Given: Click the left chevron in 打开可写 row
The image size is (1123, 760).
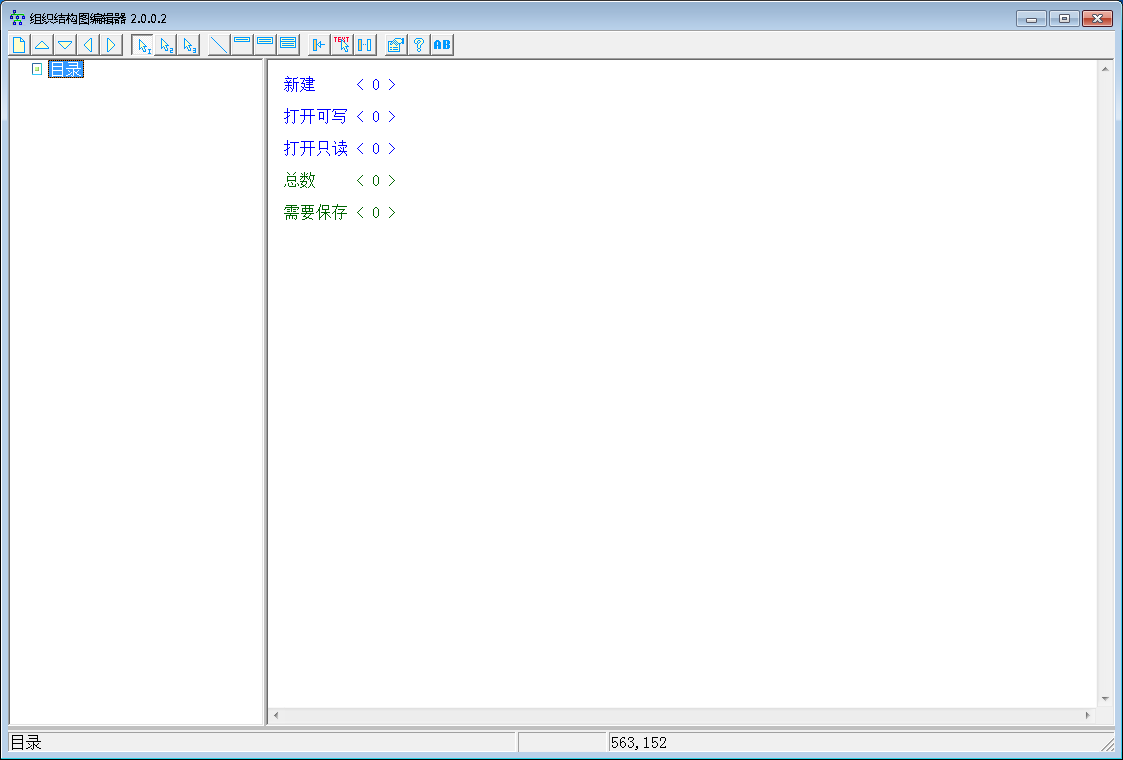Looking at the screenshot, I should tap(360, 117).
